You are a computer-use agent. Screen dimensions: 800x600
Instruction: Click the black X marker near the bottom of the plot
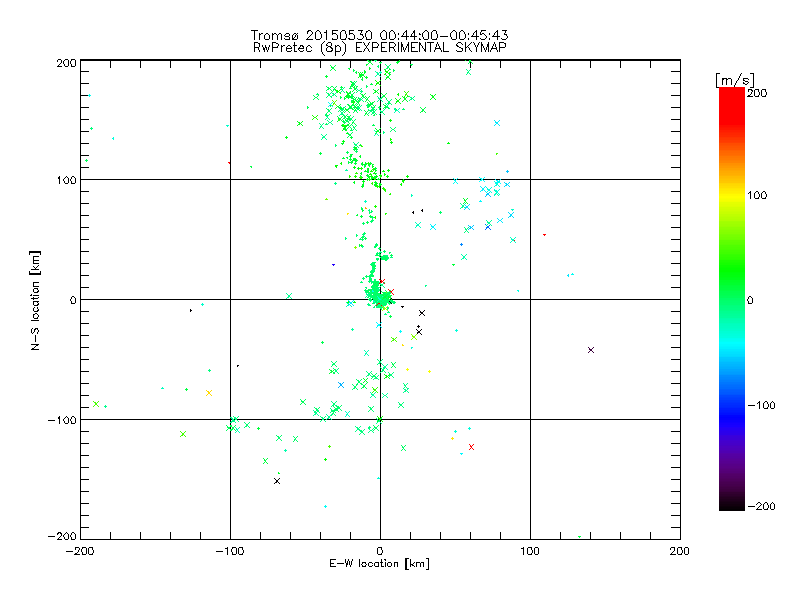click(x=277, y=481)
